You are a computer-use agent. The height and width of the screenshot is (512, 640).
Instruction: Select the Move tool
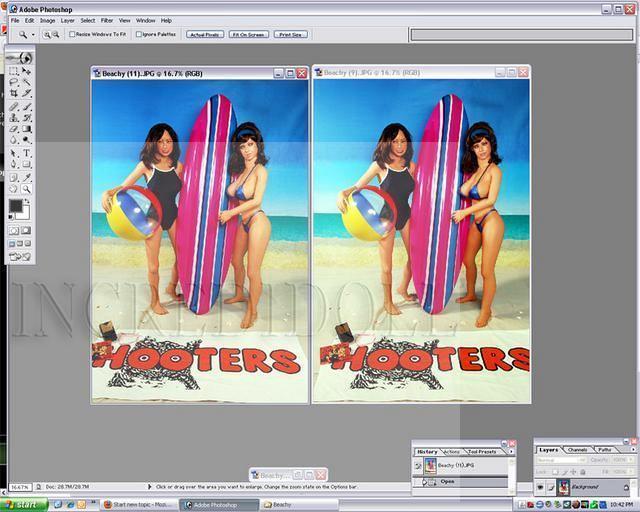[x=26, y=71]
